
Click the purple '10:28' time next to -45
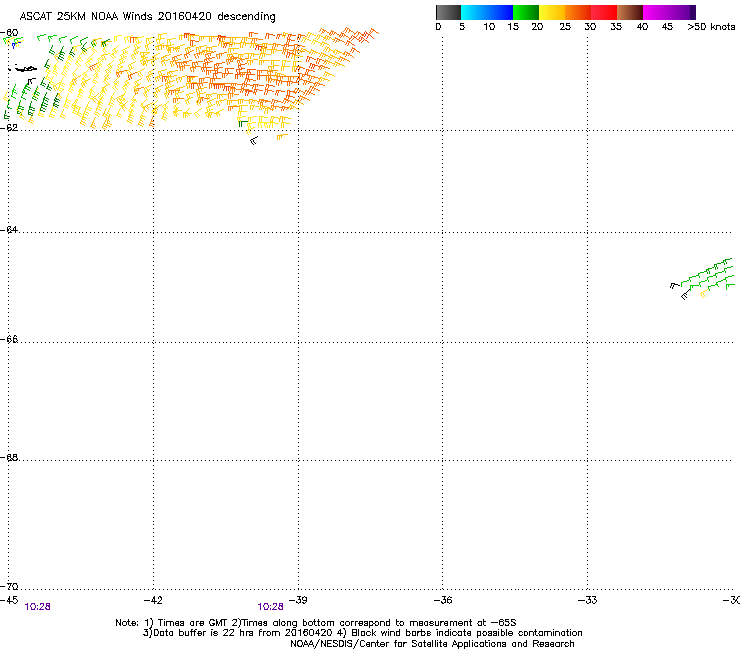(37, 607)
